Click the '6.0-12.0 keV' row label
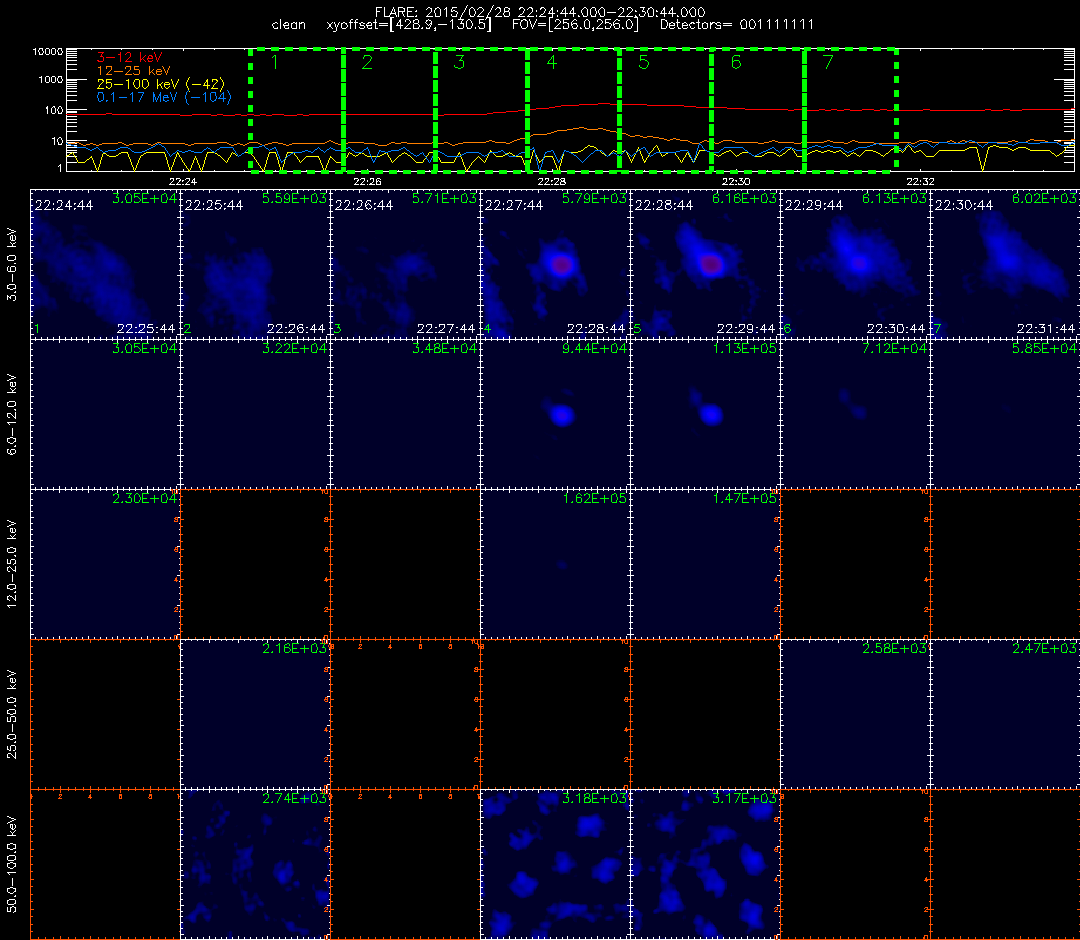 coord(12,415)
